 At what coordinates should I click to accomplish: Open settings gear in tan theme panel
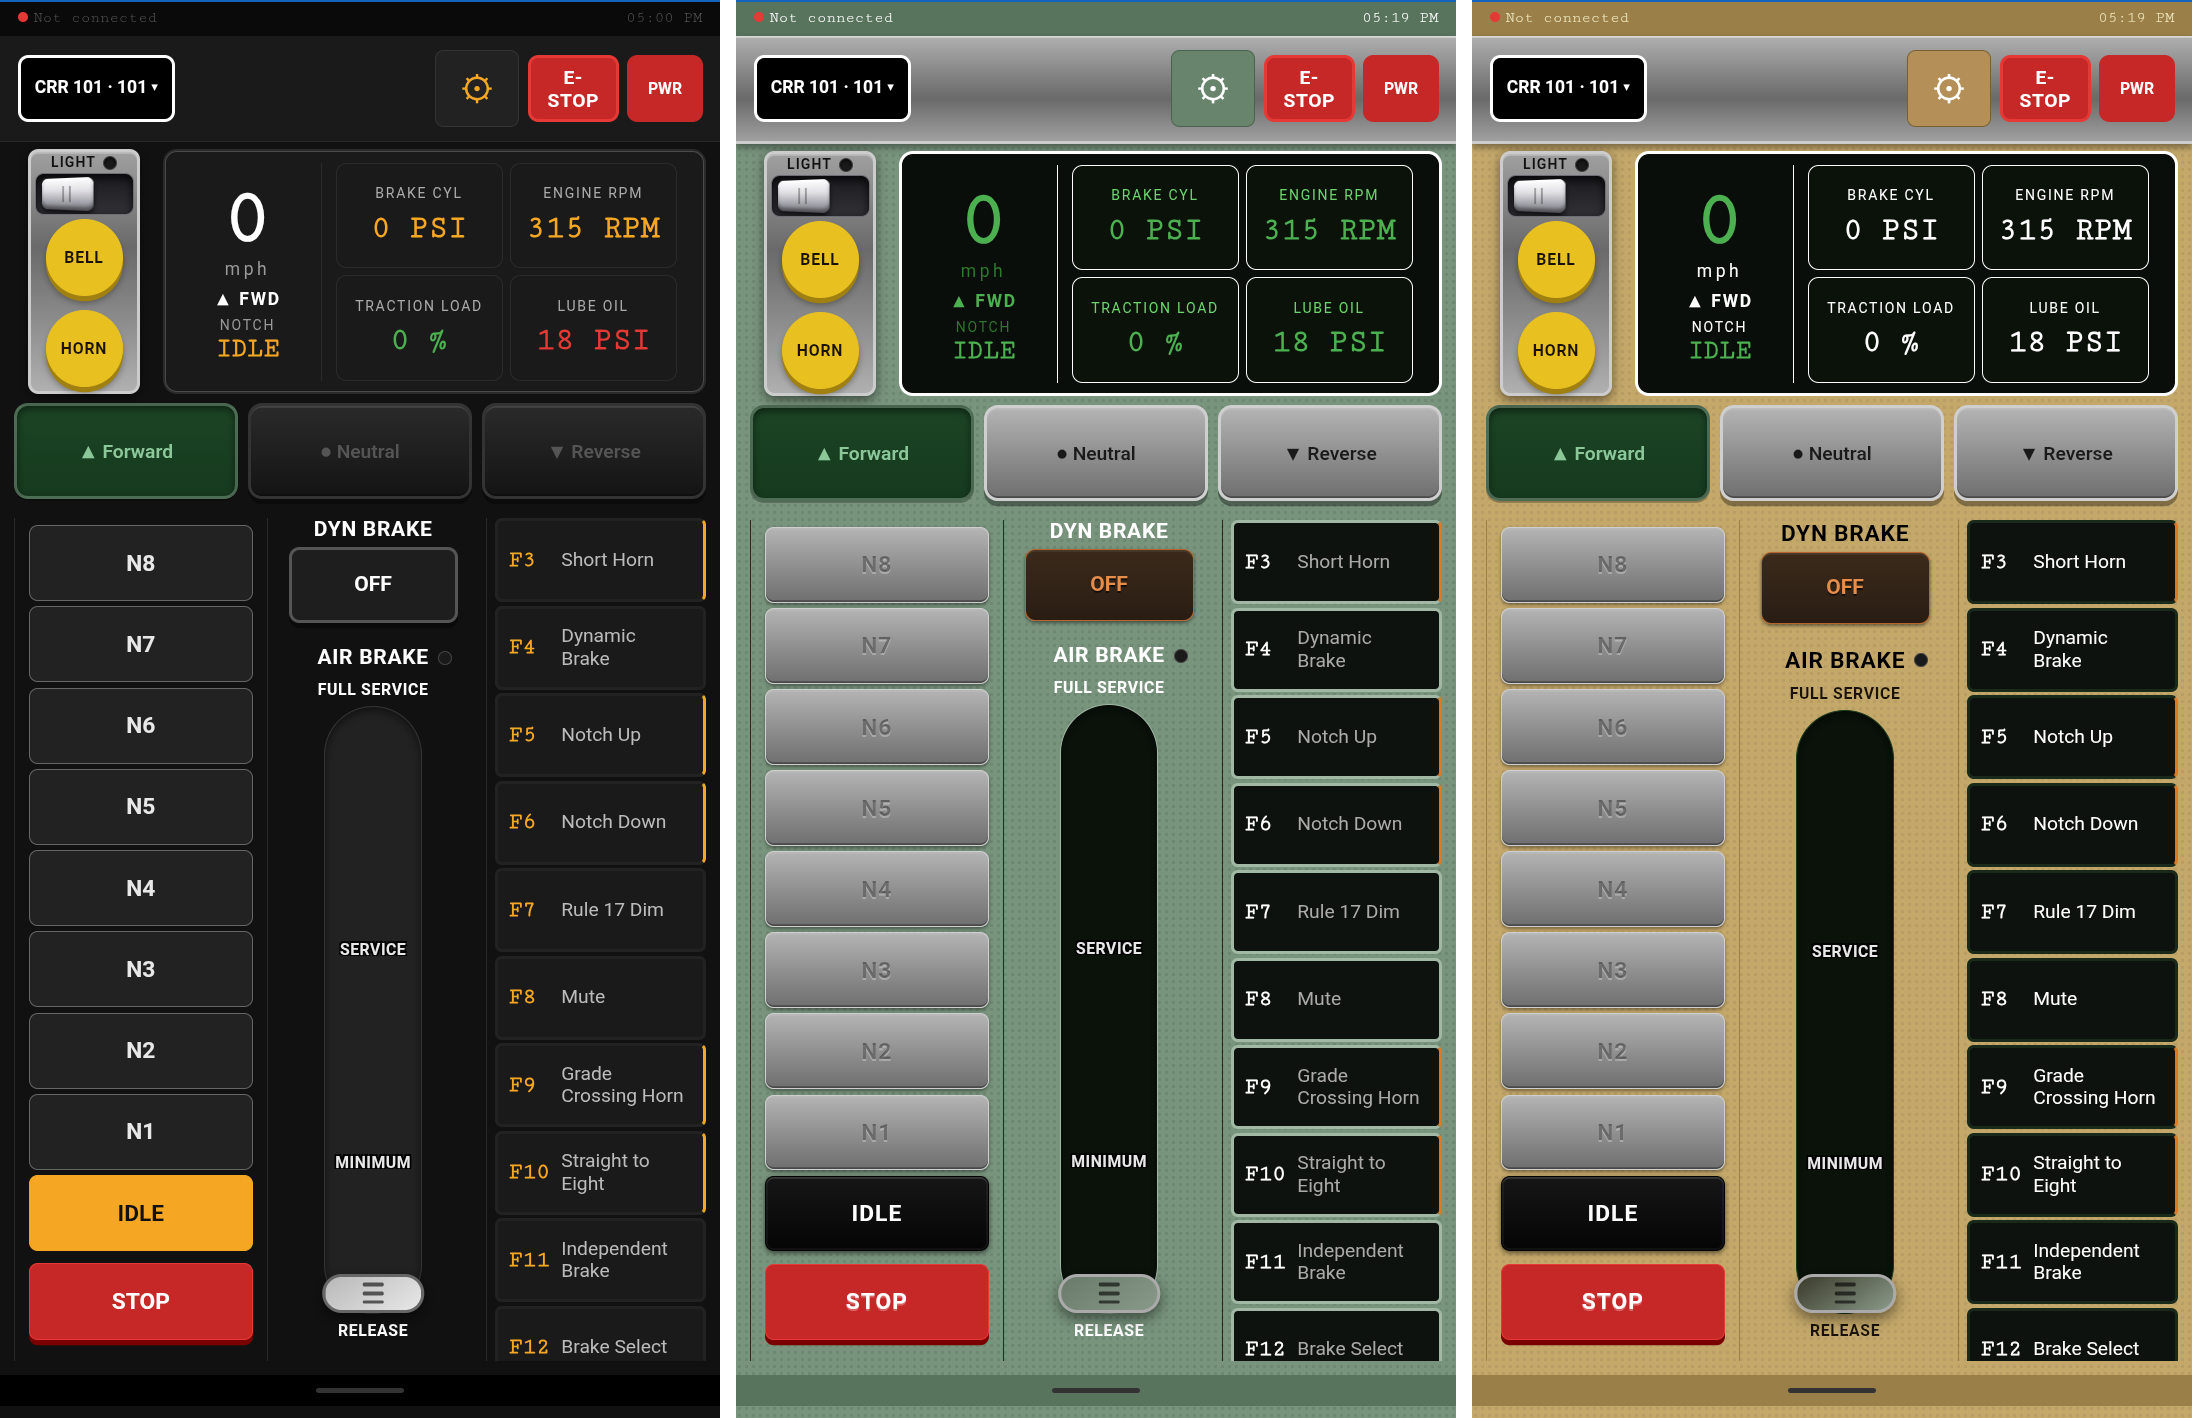tap(1949, 88)
